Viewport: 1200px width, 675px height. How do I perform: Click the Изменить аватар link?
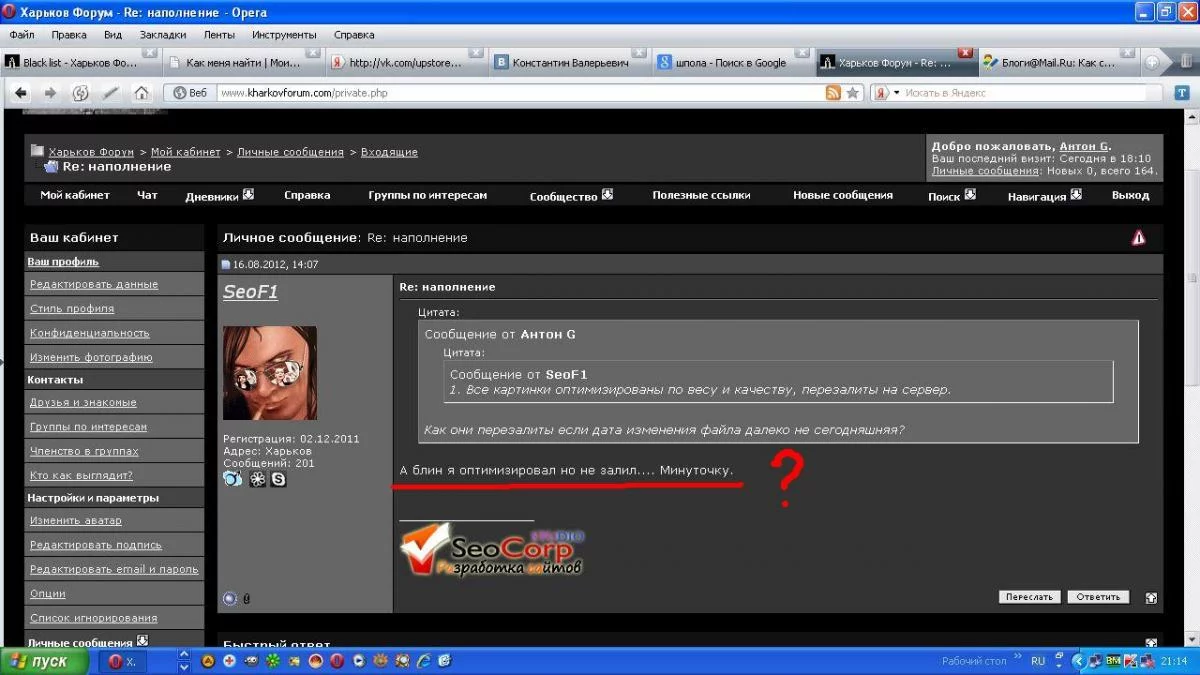pos(76,521)
